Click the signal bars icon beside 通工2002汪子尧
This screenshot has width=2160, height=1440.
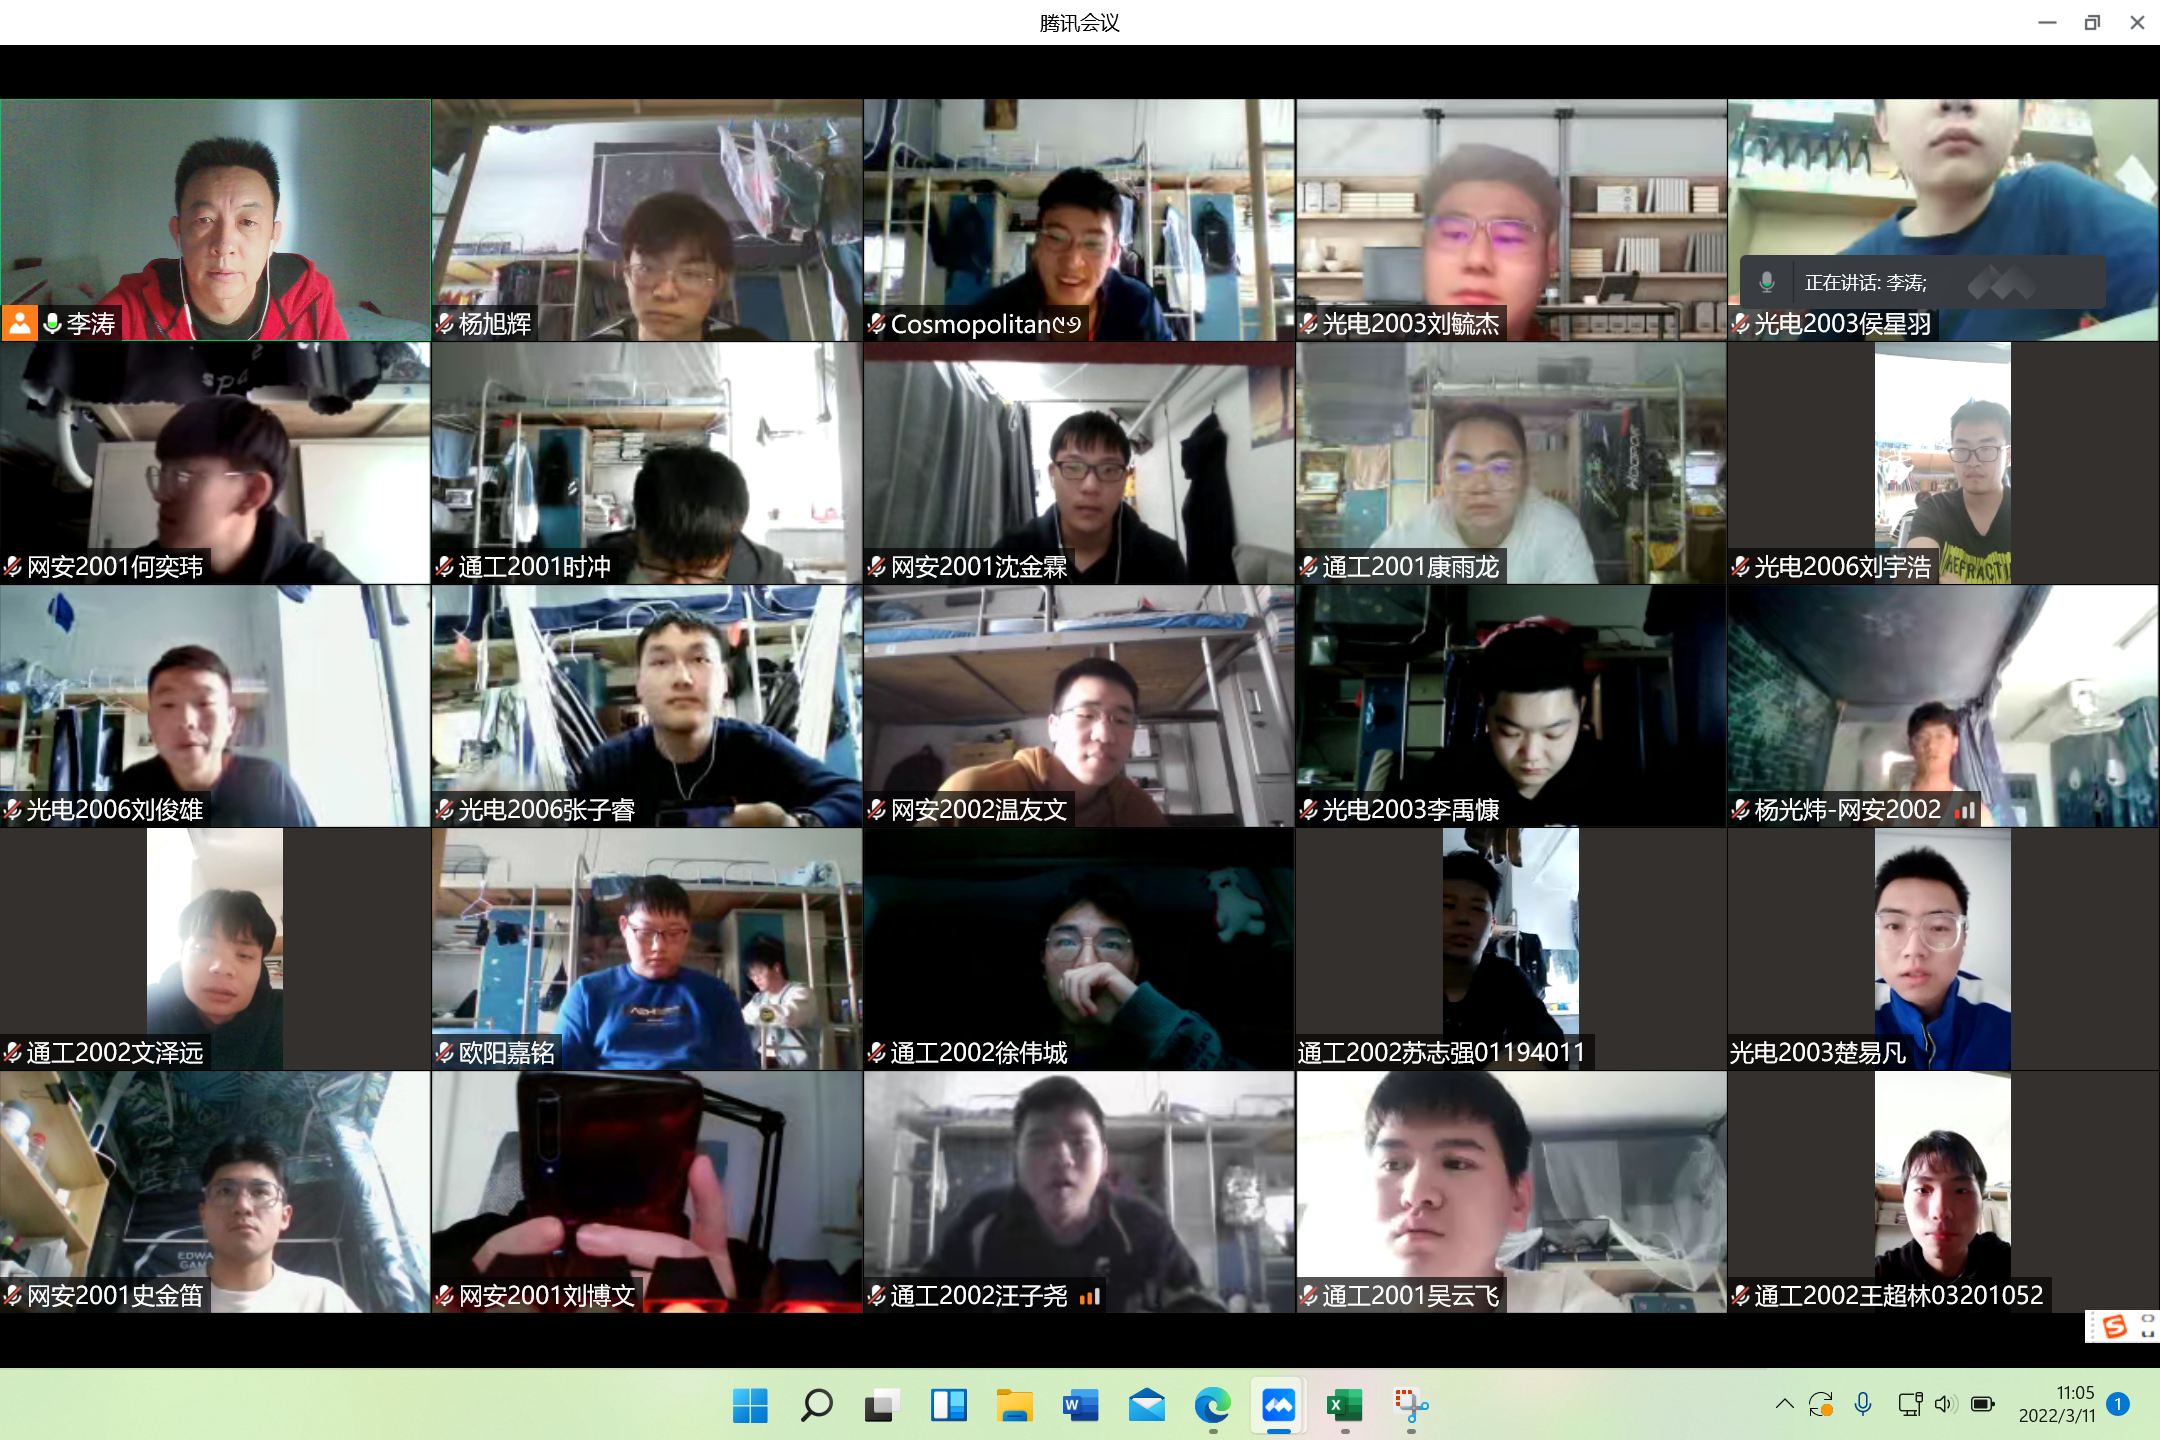[1090, 1296]
